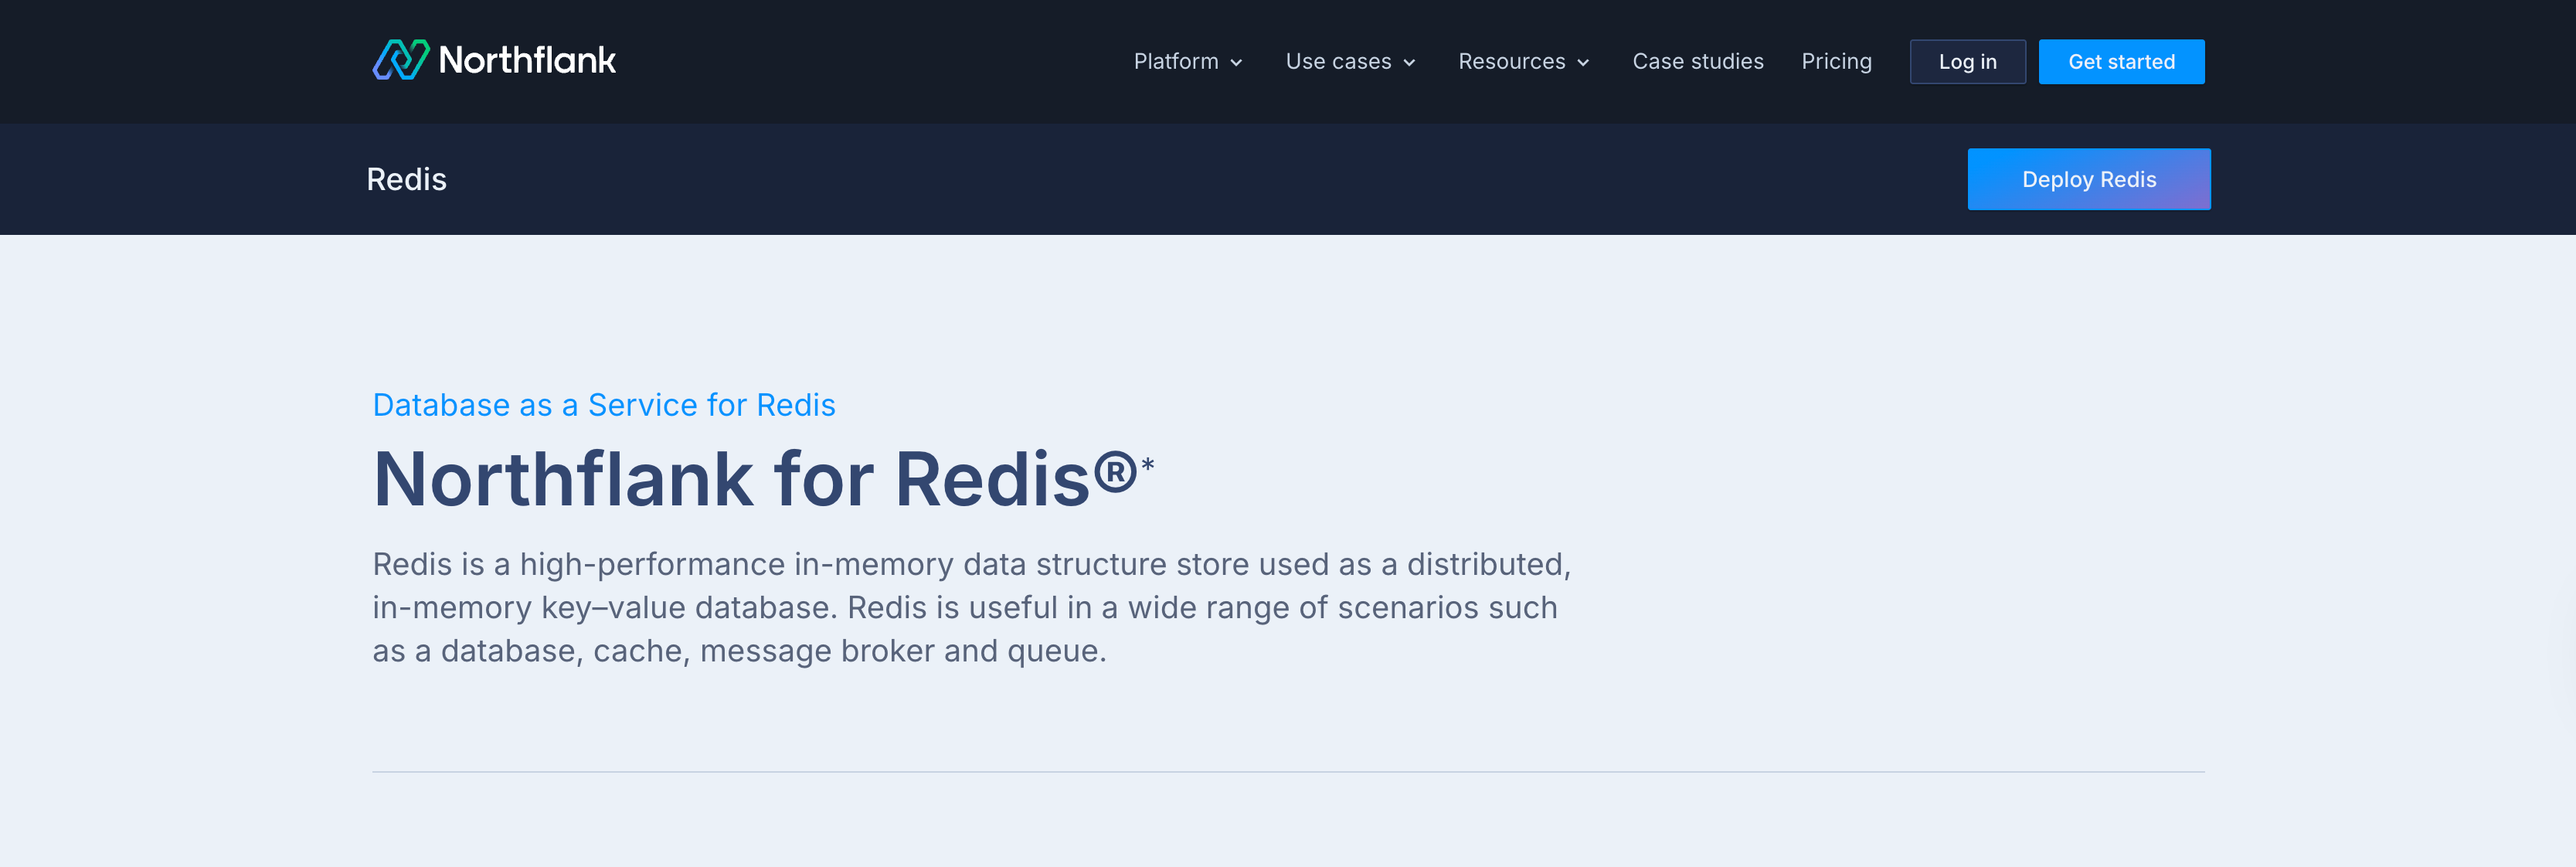Expand the Resources dropdown
This screenshot has height=867, width=2576.
tap(1512, 61)
